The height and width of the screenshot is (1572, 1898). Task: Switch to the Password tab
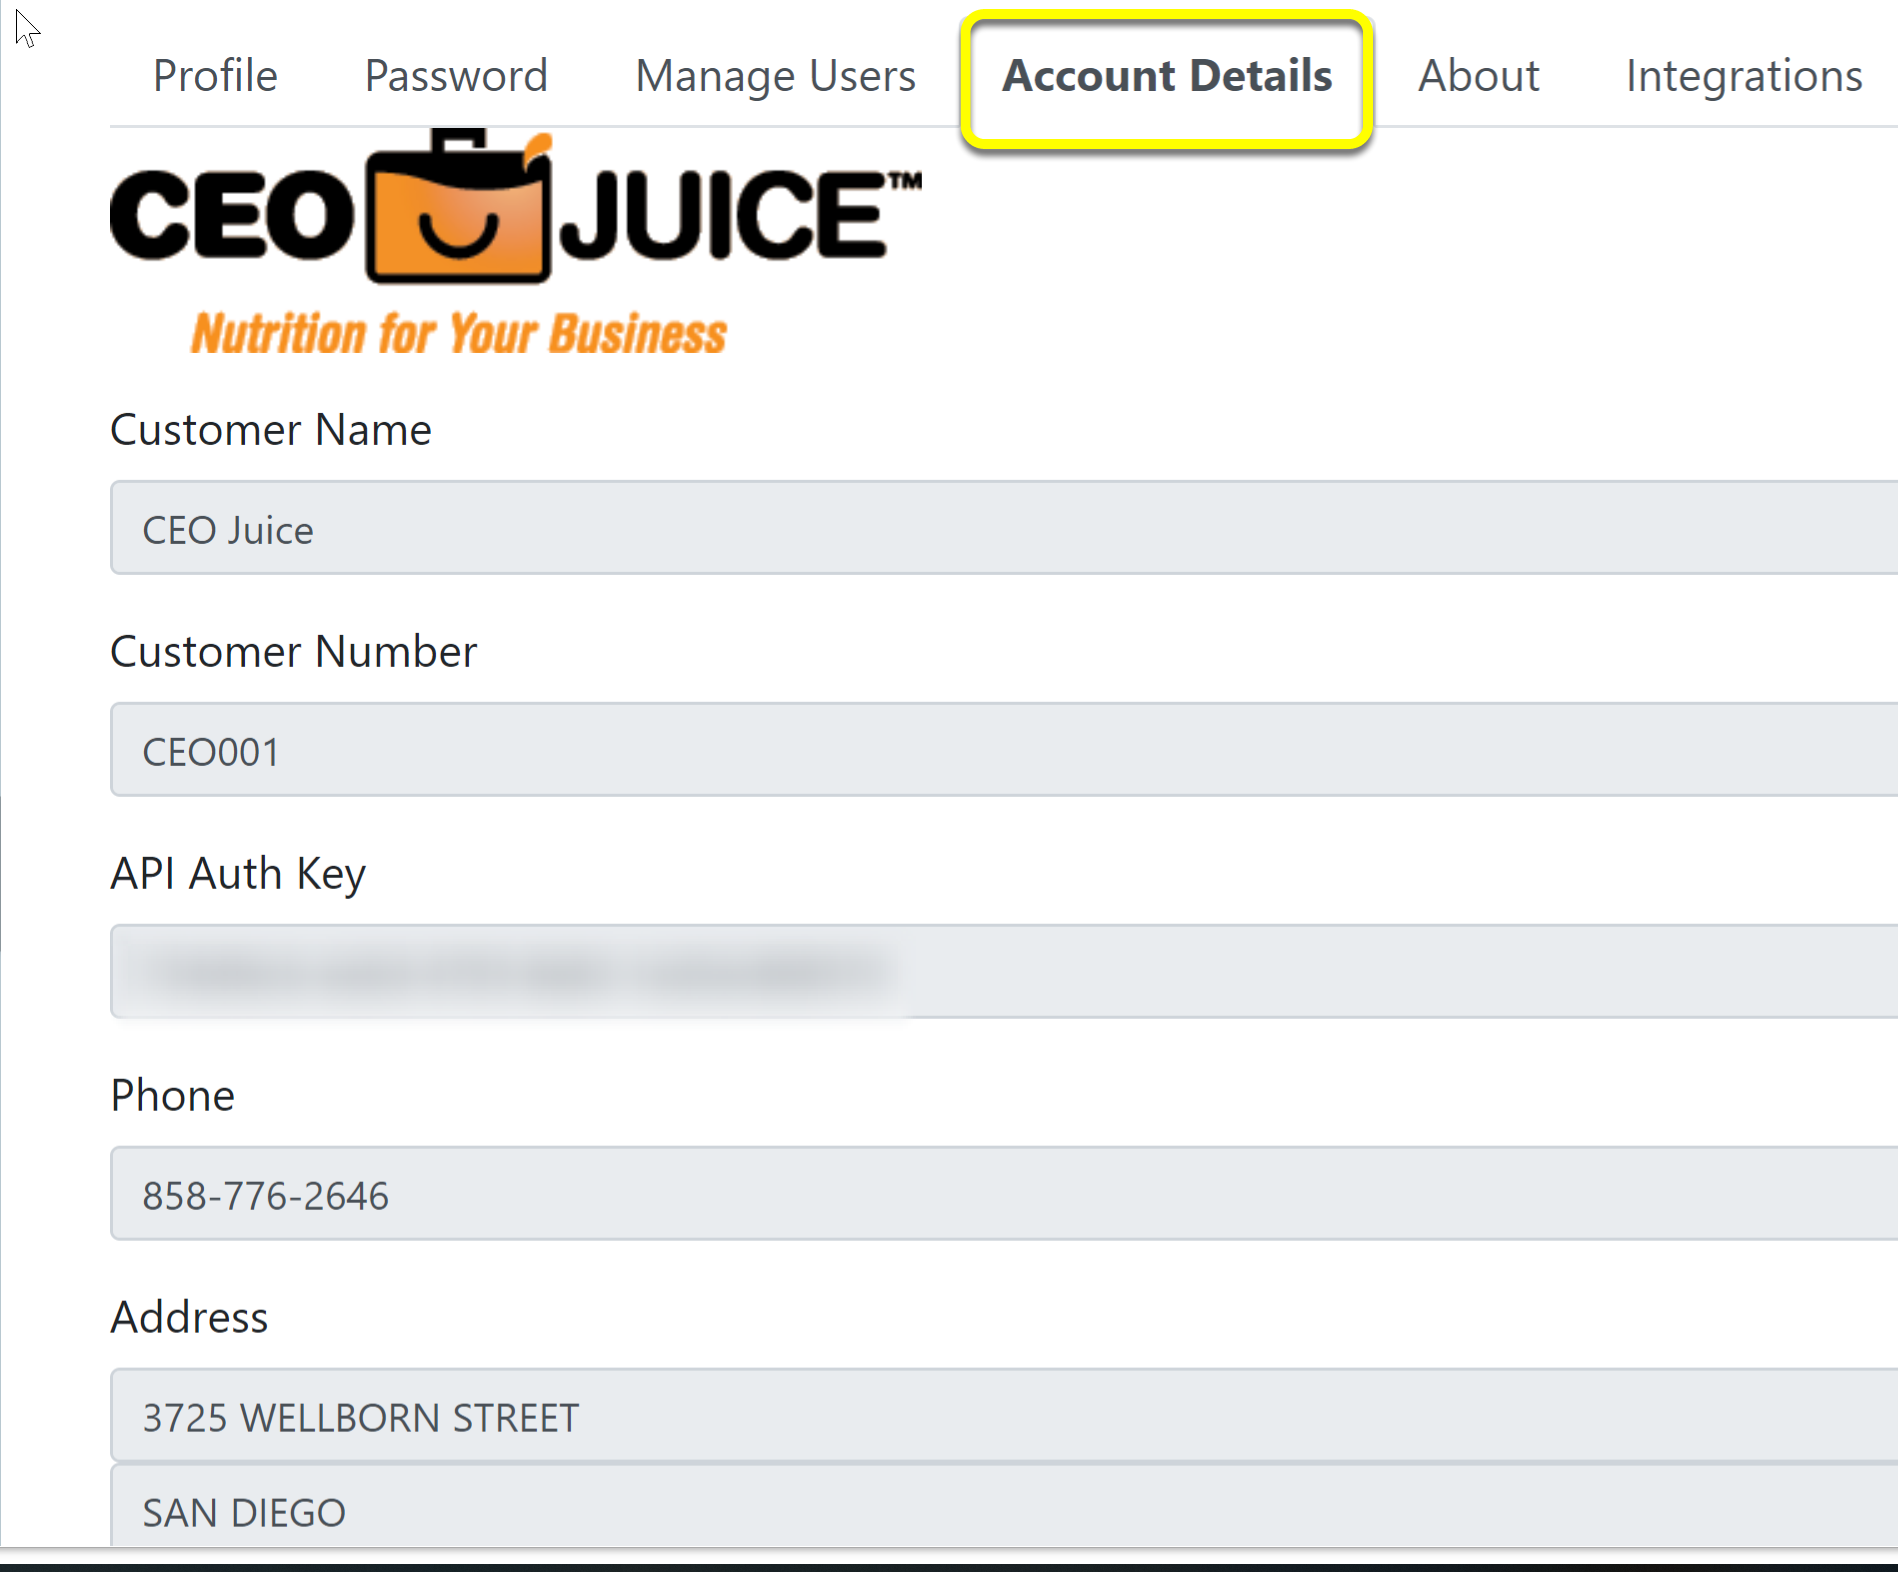[x=456, y=76]
